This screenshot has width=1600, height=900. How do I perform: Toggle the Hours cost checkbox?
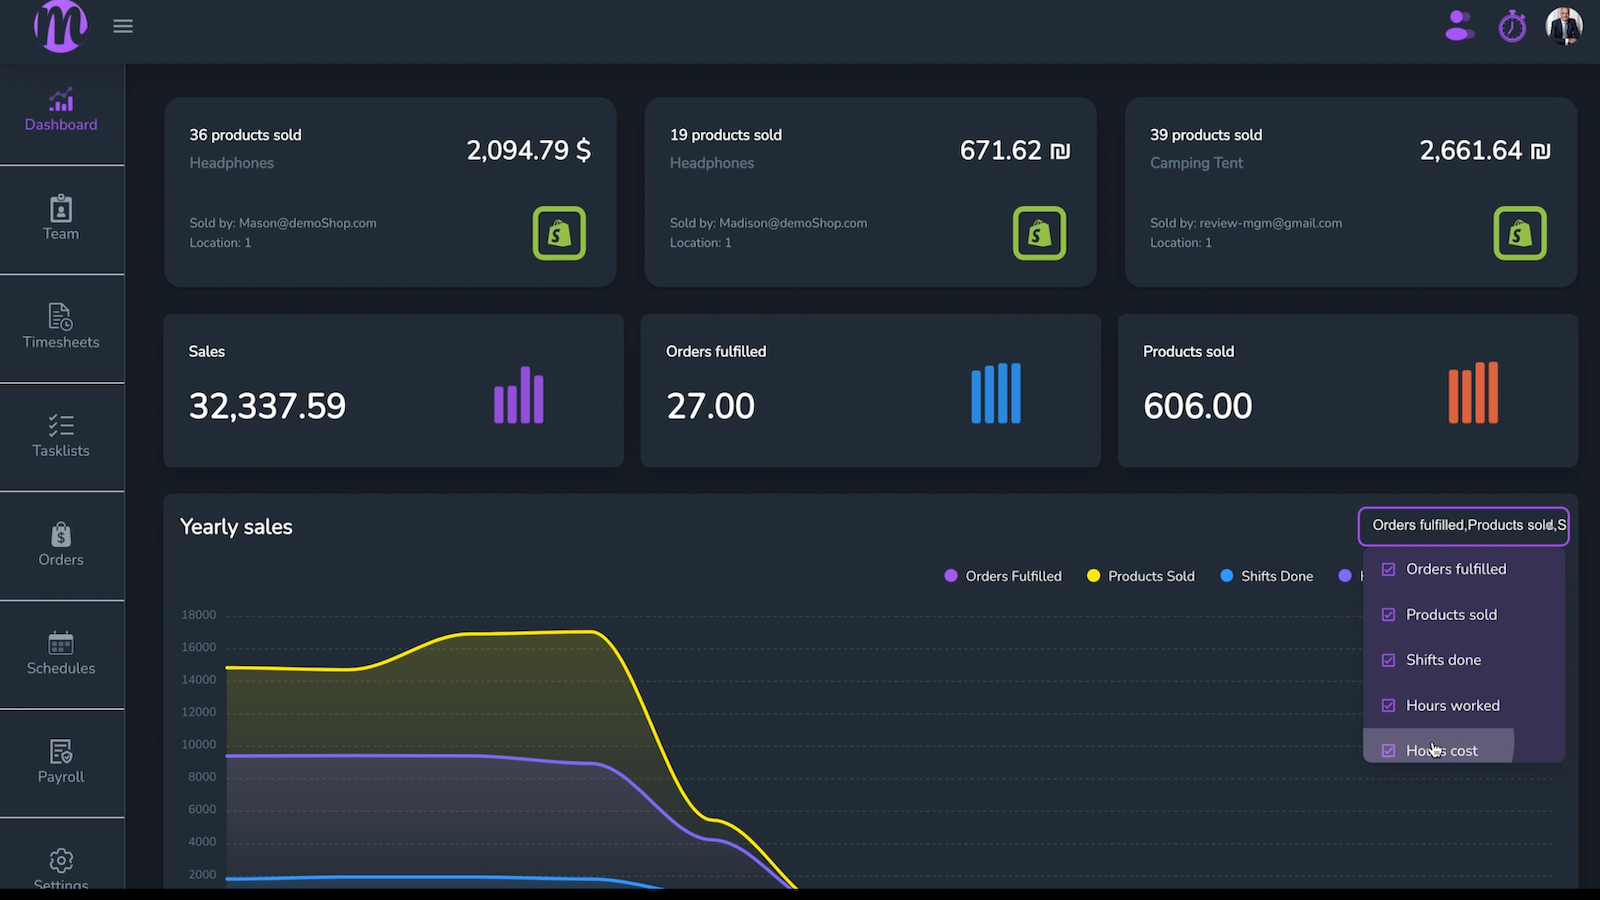point(1388,751)
